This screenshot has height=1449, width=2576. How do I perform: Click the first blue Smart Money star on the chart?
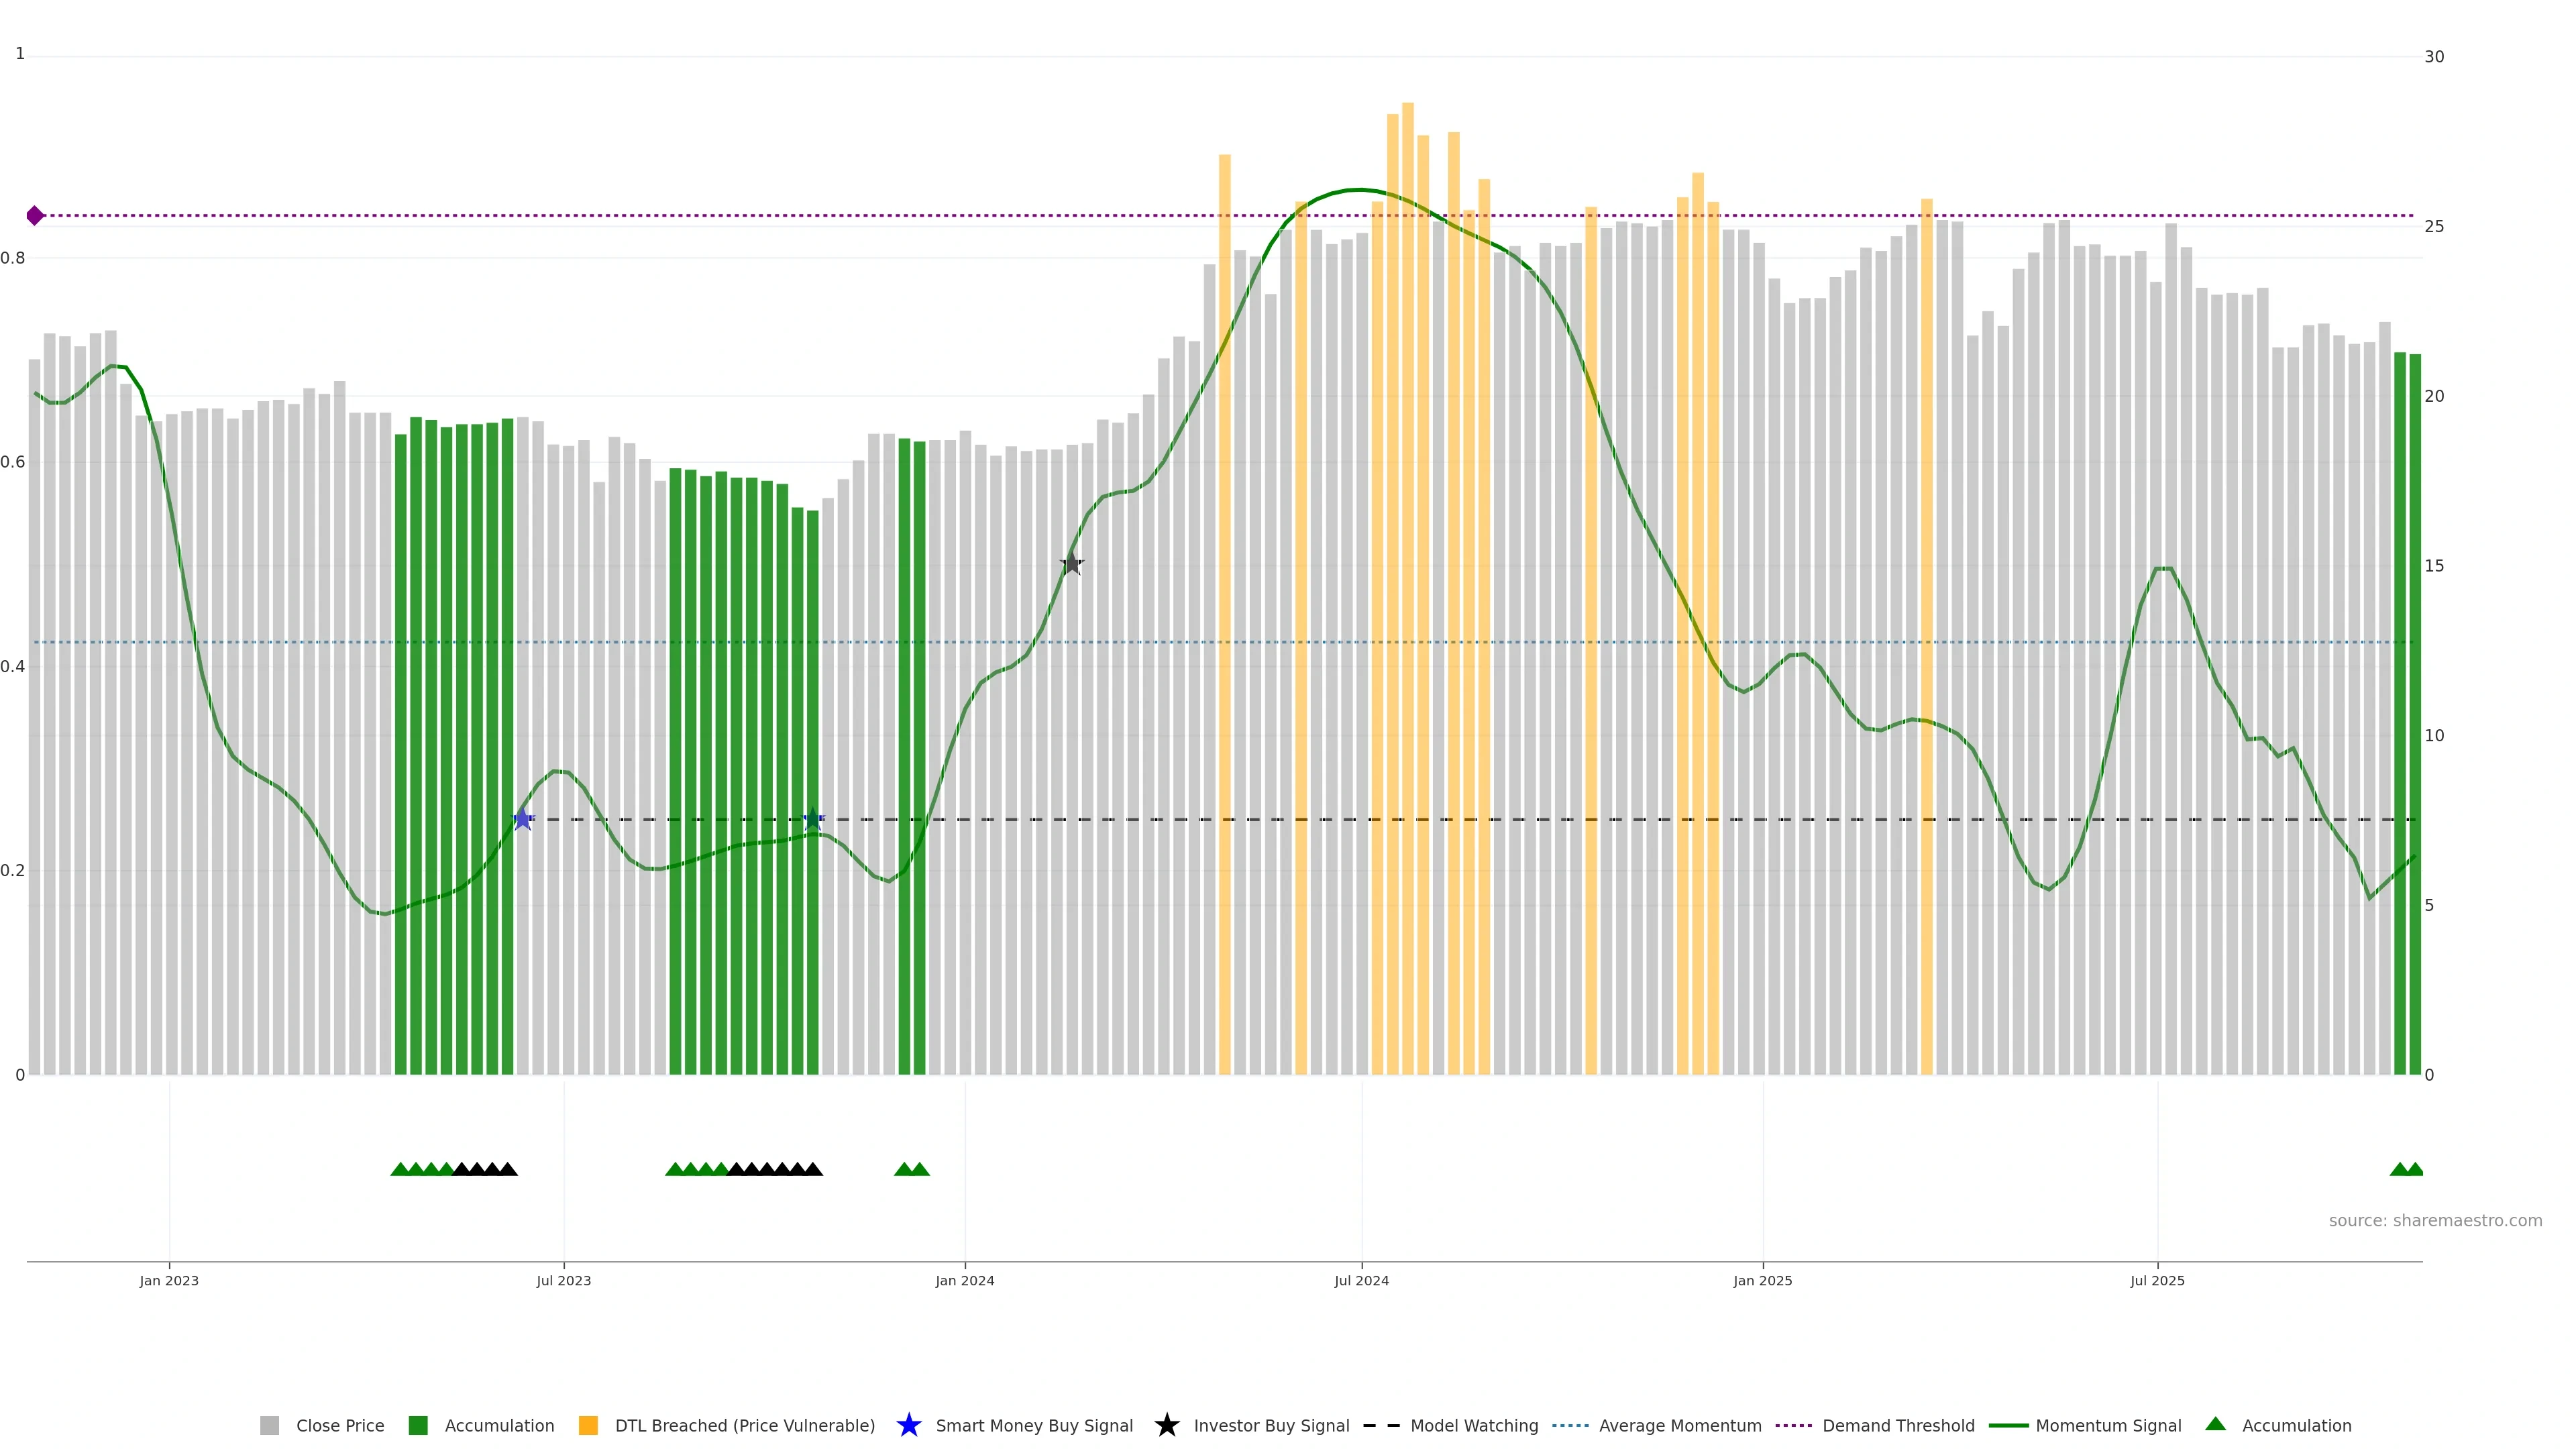point(523,819)
